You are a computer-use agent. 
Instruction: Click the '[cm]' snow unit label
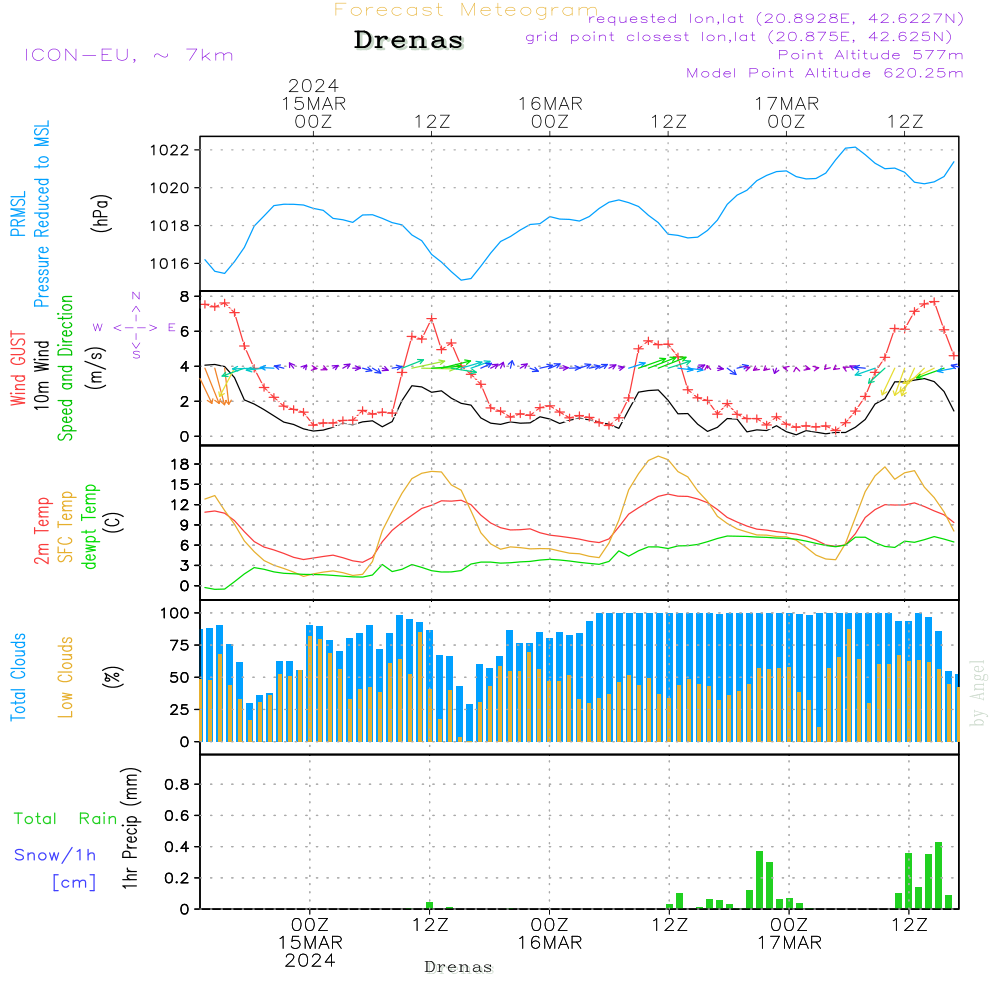(x=74, y=883)
